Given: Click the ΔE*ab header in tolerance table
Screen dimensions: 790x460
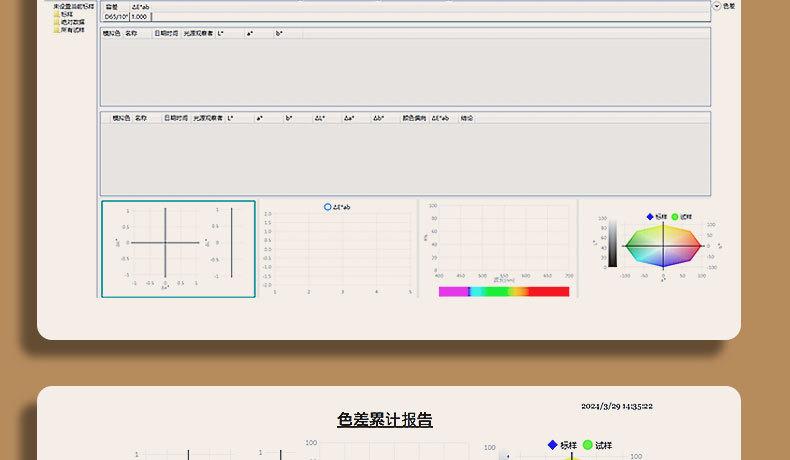Looking at the screenshot, I should (141, 7).
